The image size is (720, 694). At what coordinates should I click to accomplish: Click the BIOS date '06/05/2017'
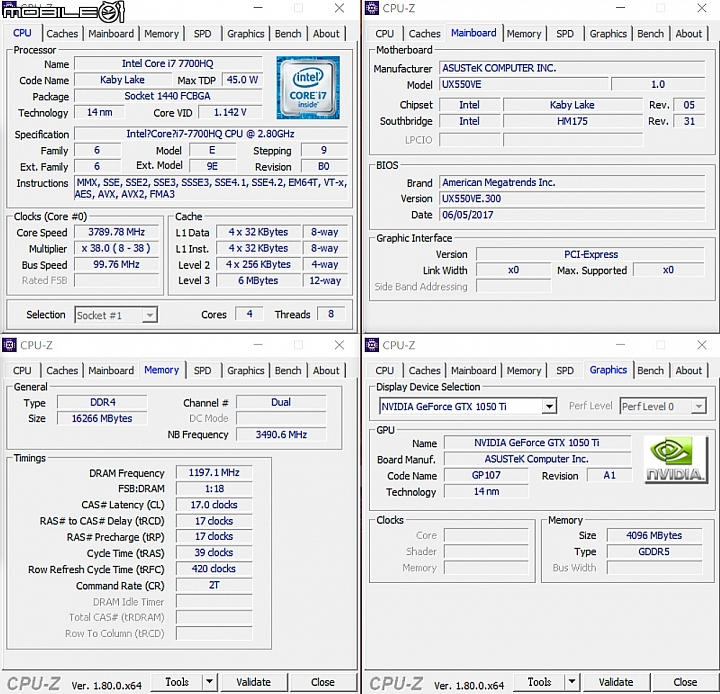tap(572, 214)
